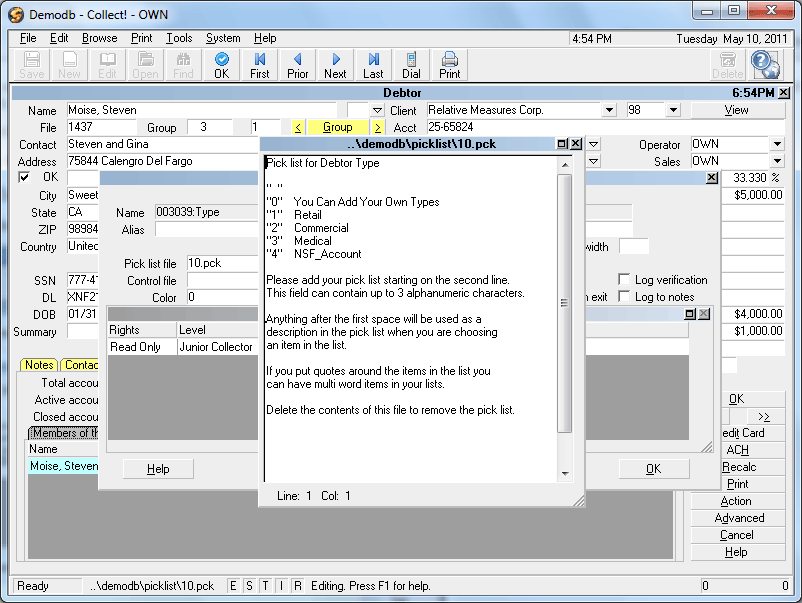Click the Control file field
The image size is (802, 603).
pos(222,280)
